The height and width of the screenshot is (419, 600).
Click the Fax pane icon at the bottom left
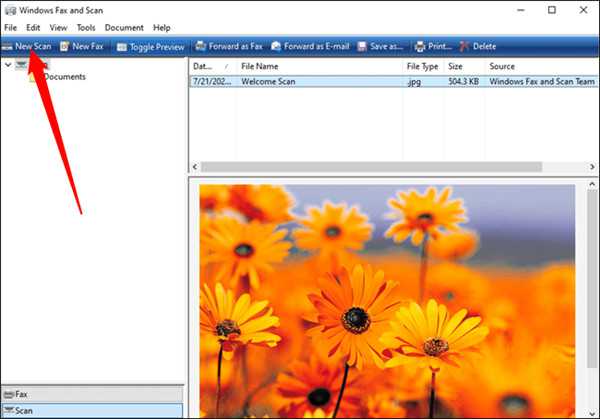8,394
